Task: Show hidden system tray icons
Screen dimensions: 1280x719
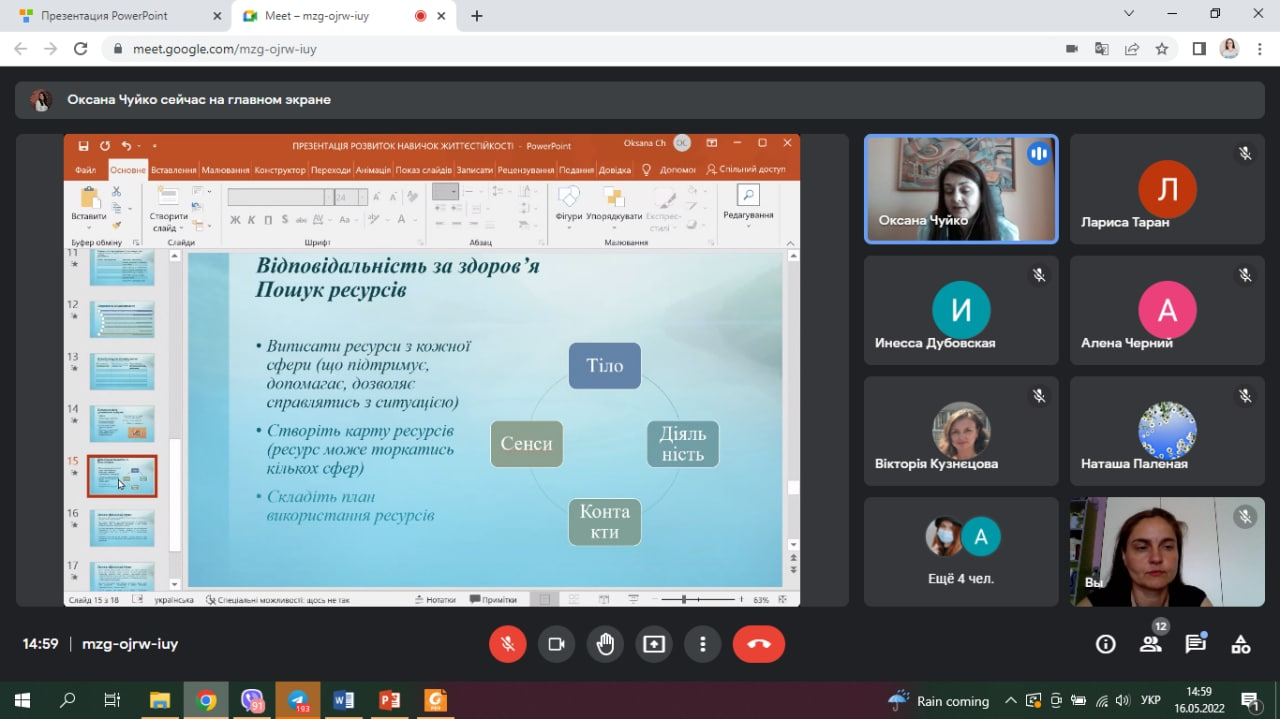Action: [1010, 700]
